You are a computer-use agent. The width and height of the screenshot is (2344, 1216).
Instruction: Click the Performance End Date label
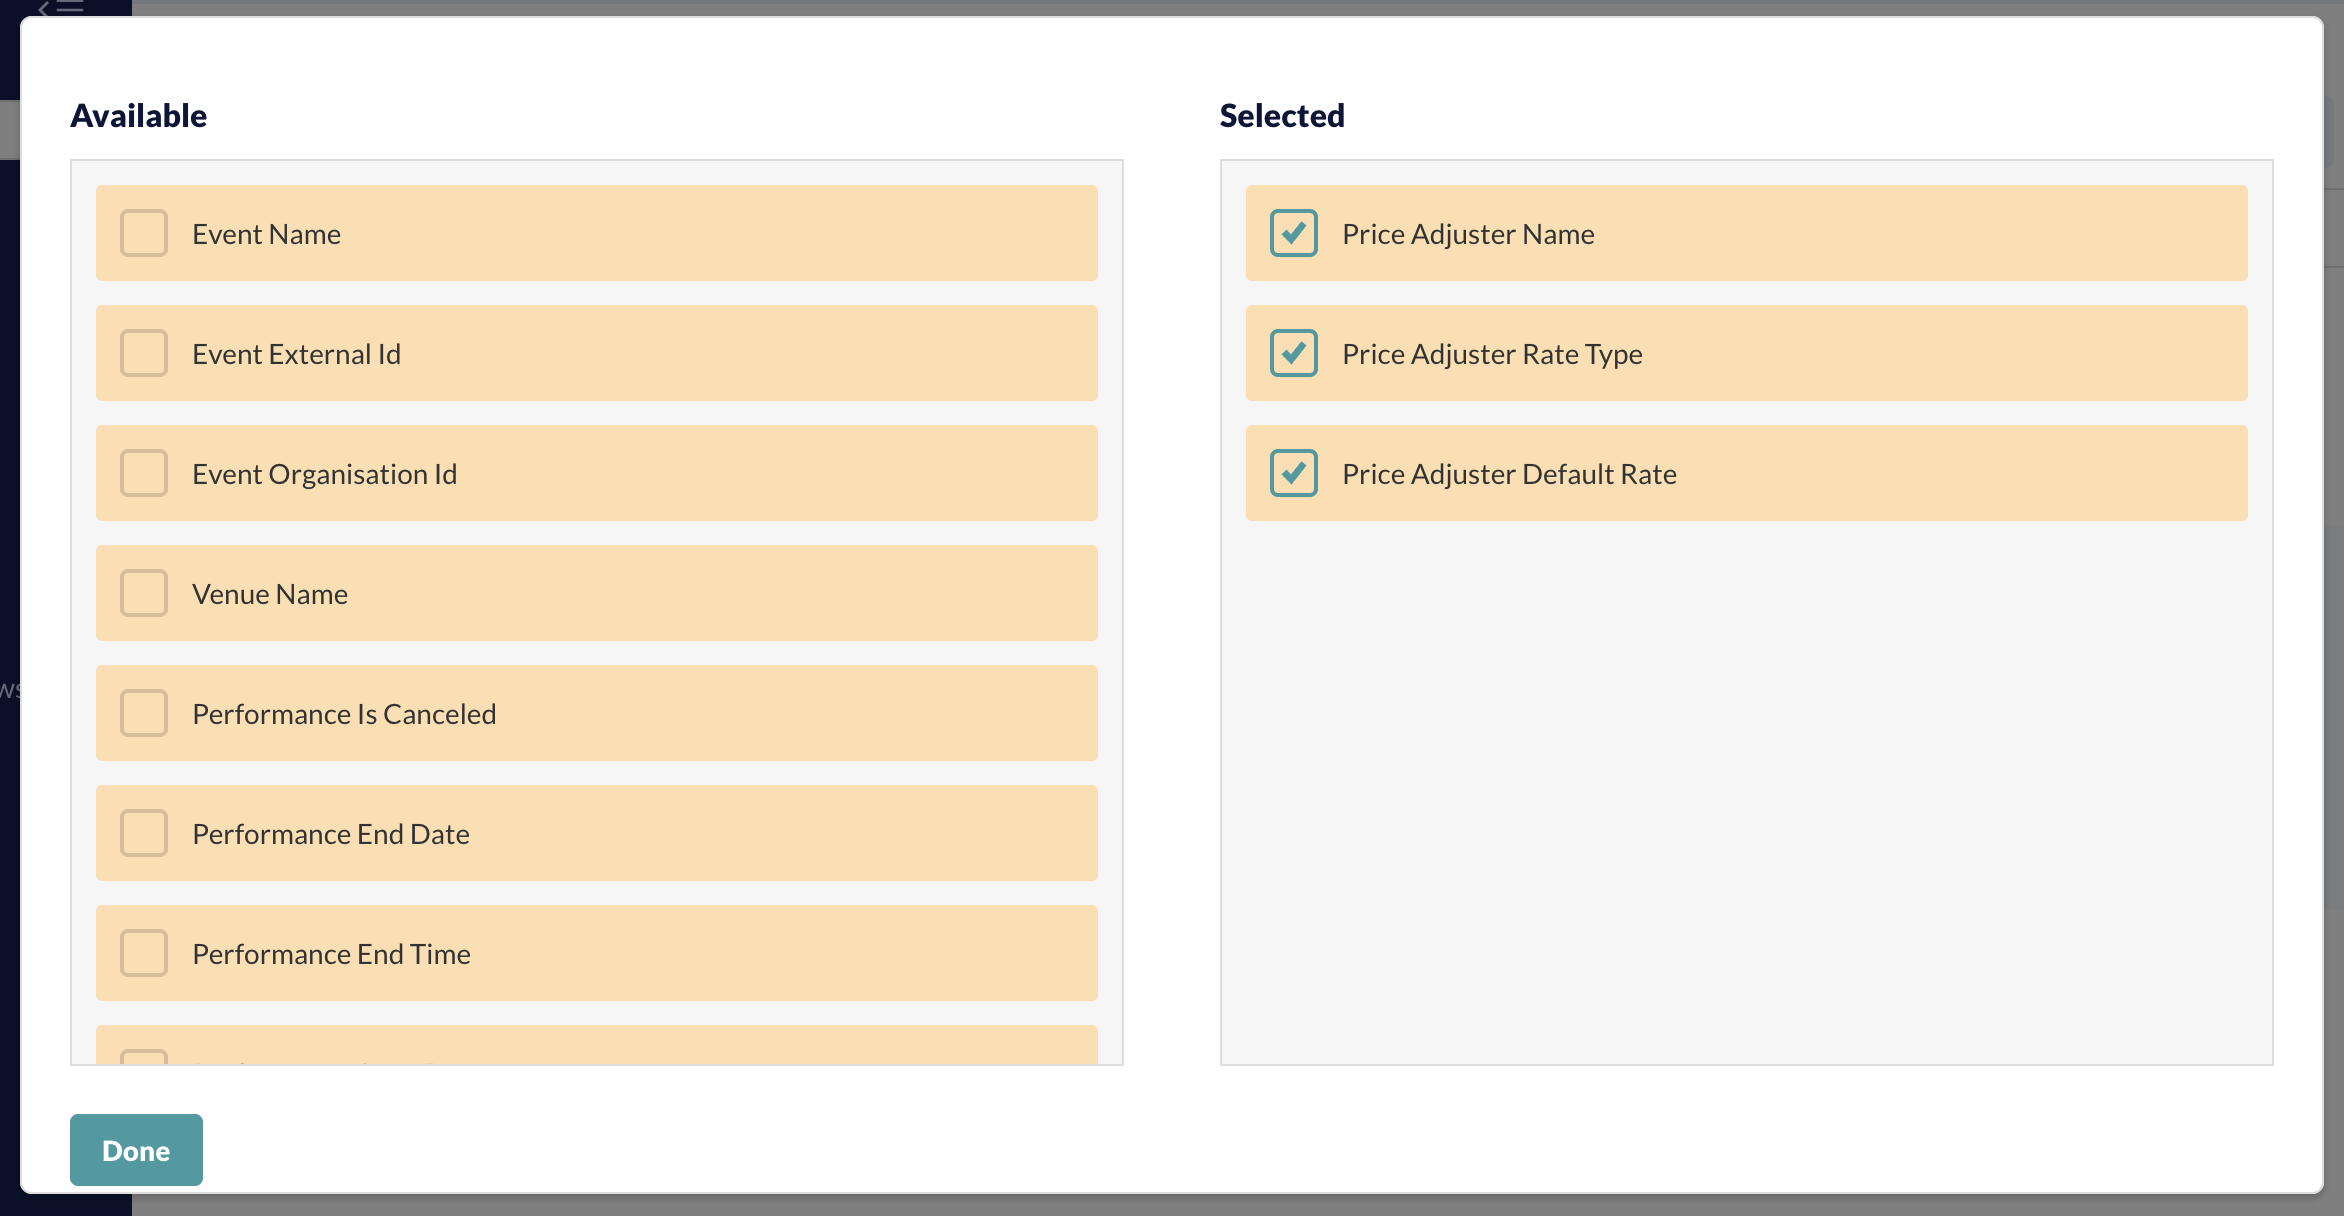(x=331, y=834)
